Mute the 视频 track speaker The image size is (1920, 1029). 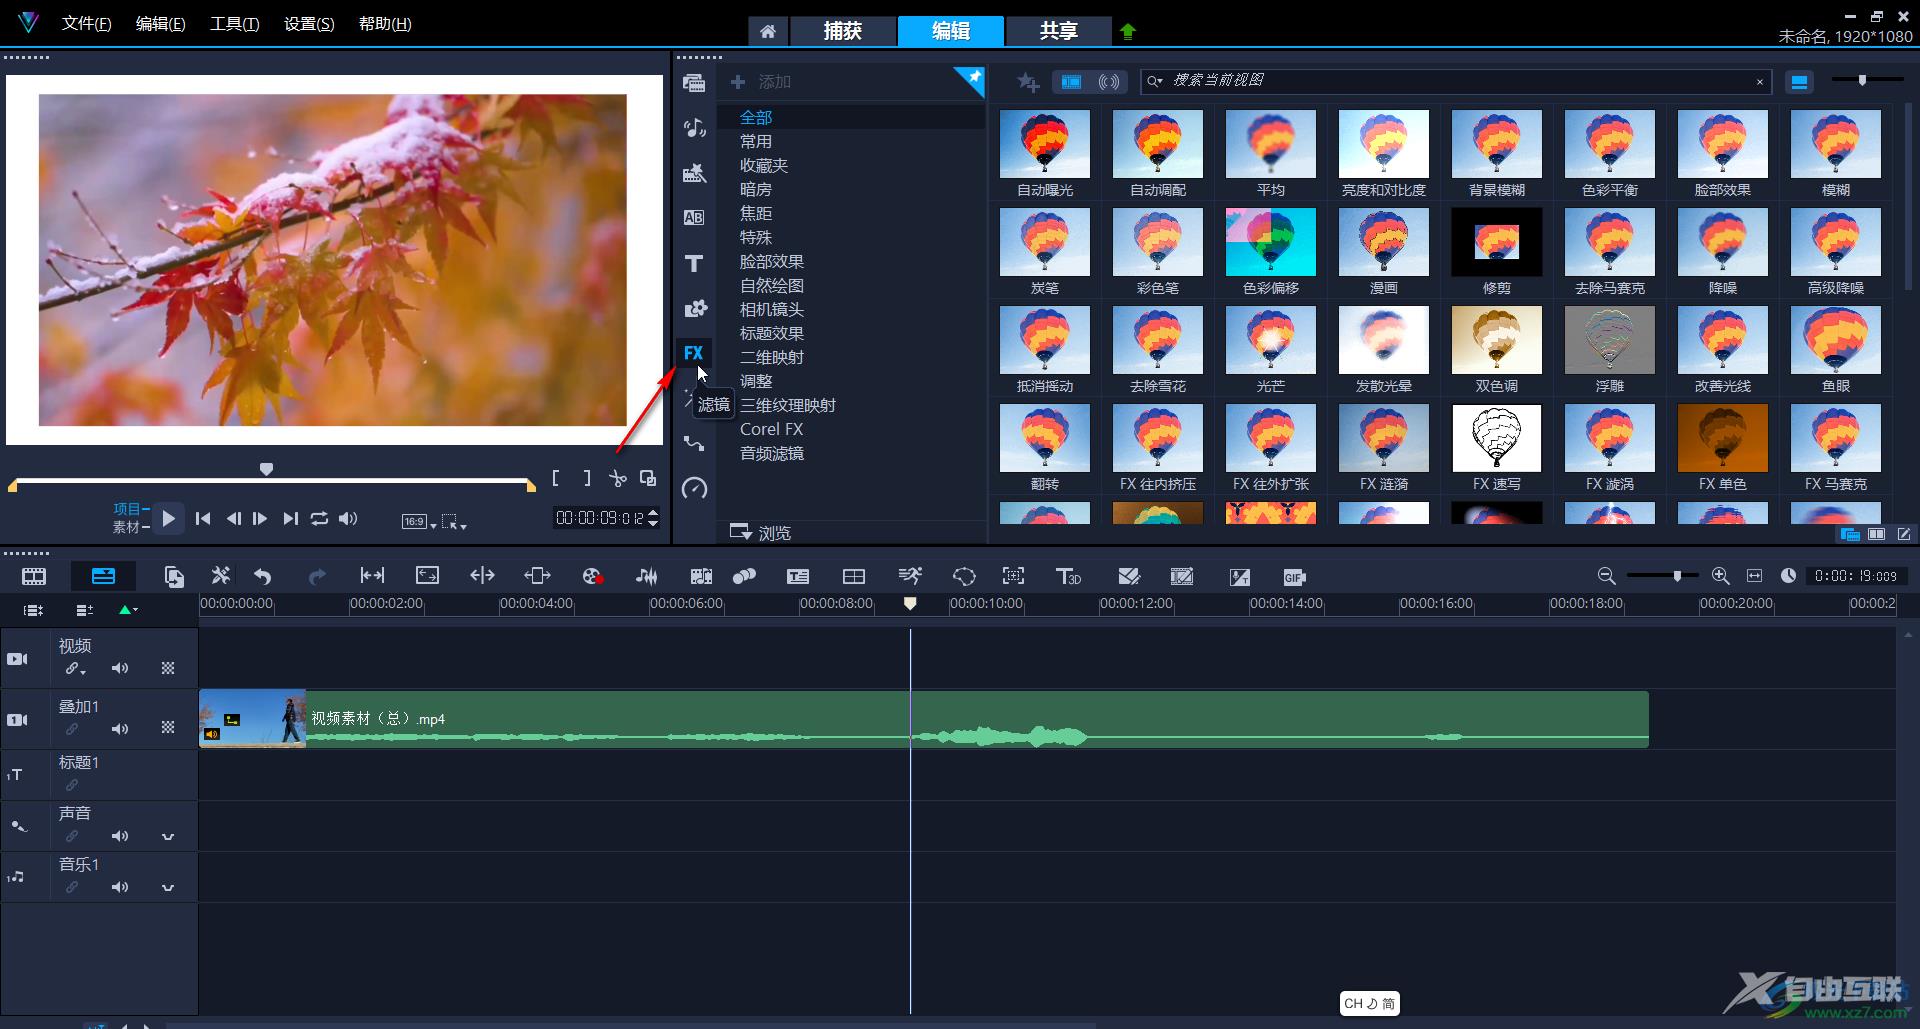[x=120, y=668]
